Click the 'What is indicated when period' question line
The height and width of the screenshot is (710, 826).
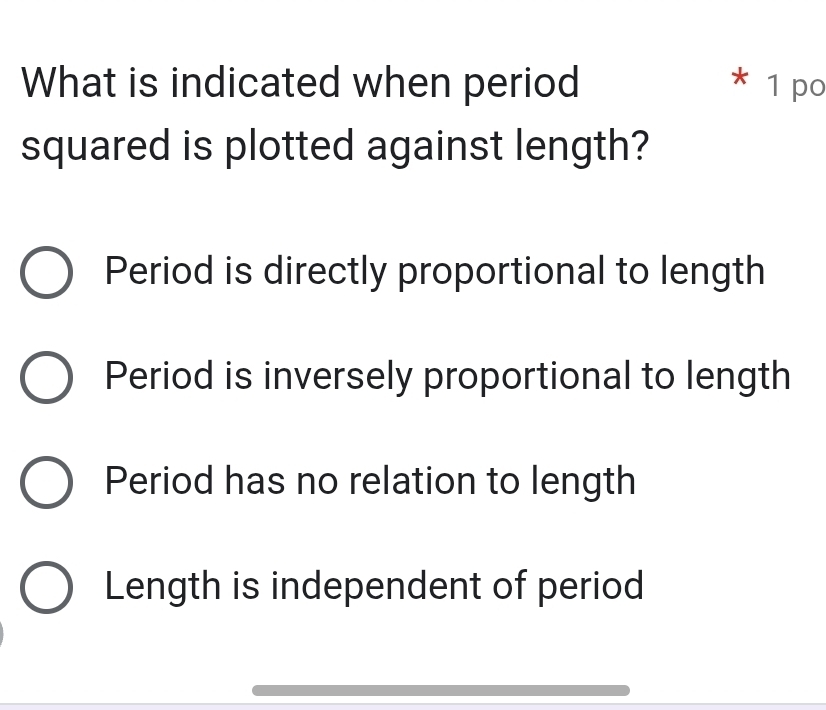[x=300, y=83]
